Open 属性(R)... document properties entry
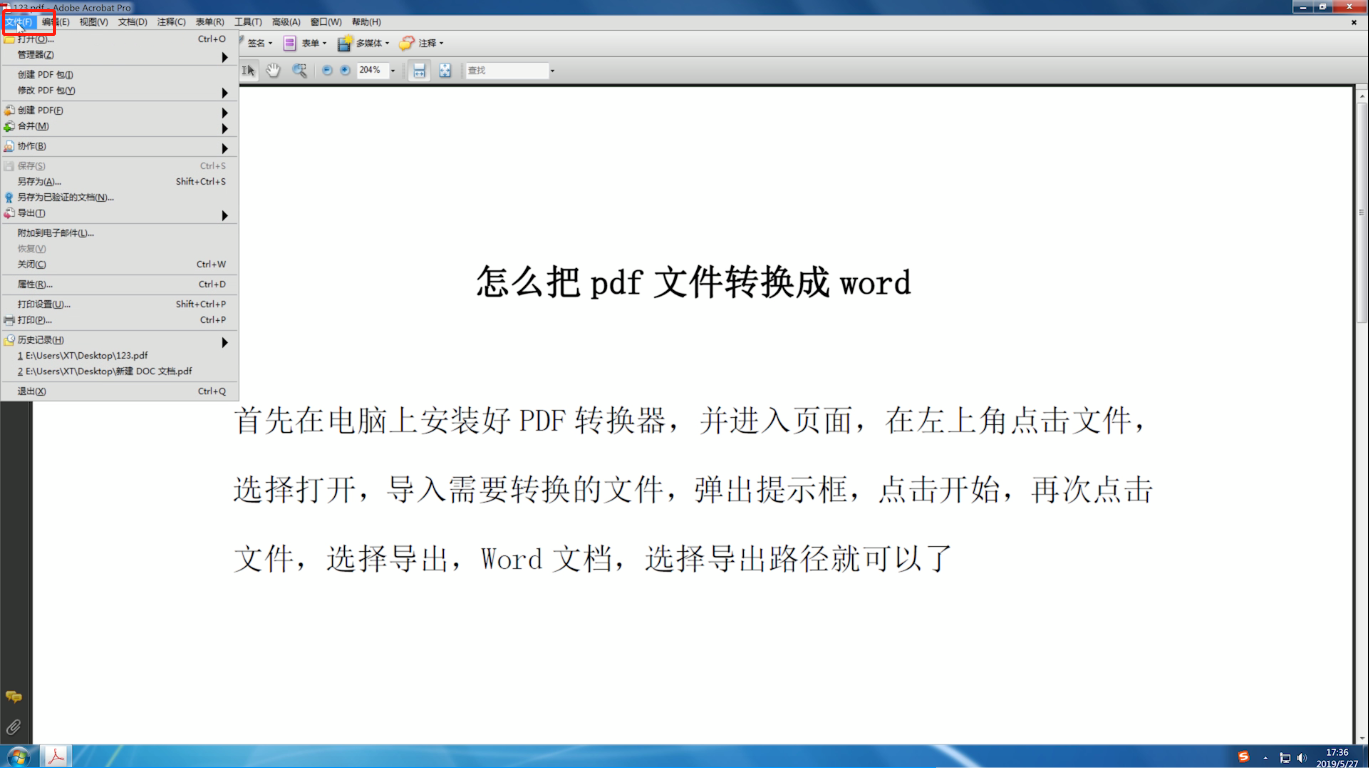 coord(119,285)
